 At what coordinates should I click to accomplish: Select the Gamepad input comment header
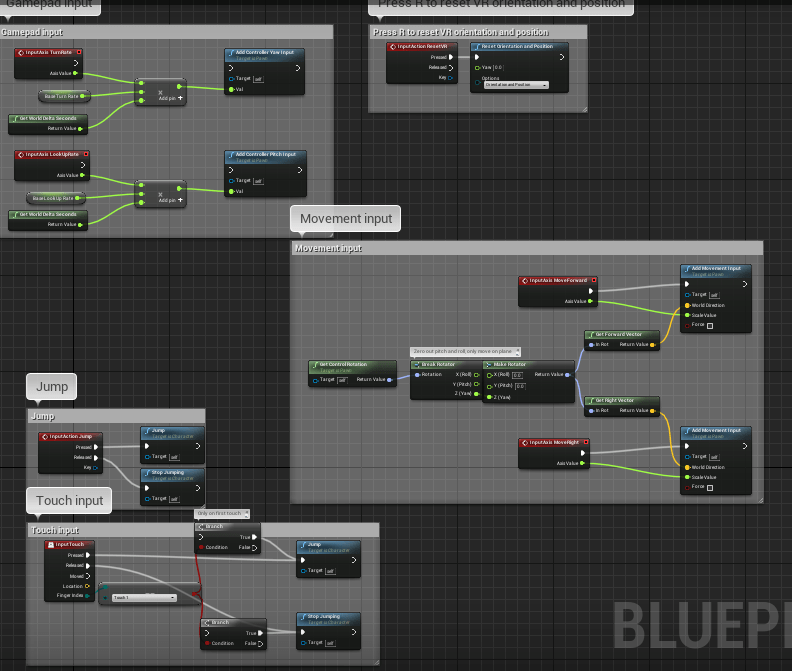pyautogui.click(x=166, y=32)
